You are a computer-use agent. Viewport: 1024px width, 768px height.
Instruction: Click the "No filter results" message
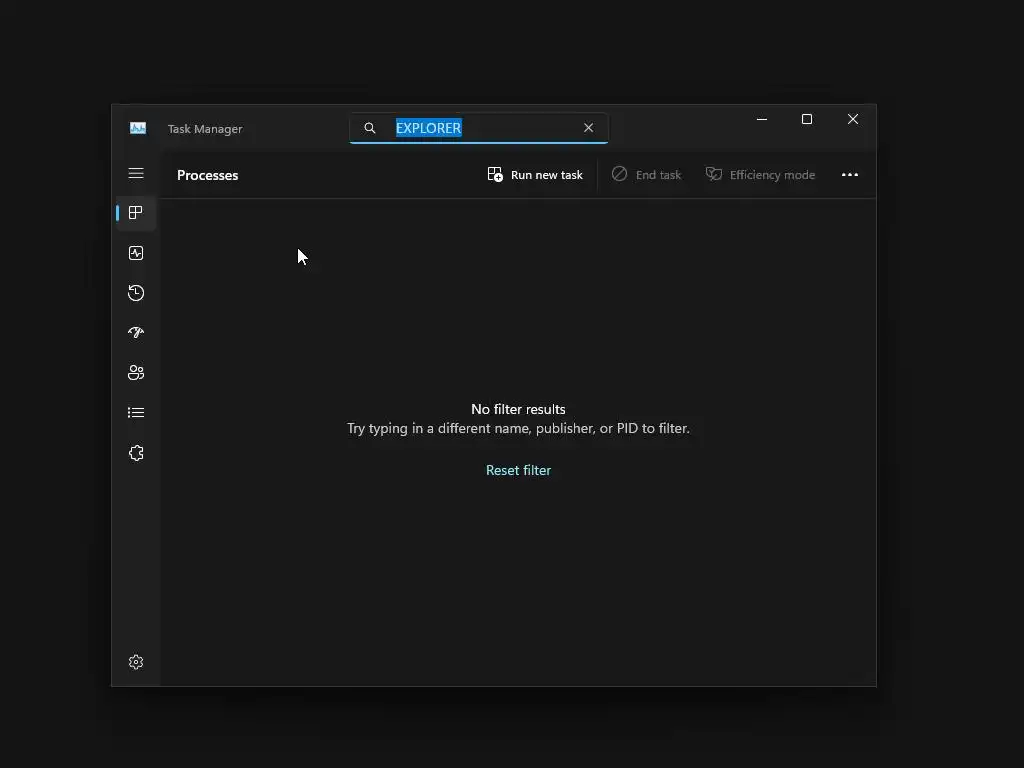519,409
